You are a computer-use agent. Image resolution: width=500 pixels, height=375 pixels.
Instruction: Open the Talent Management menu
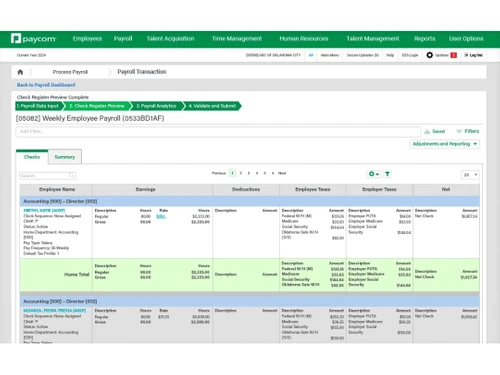tap(373, 39)
